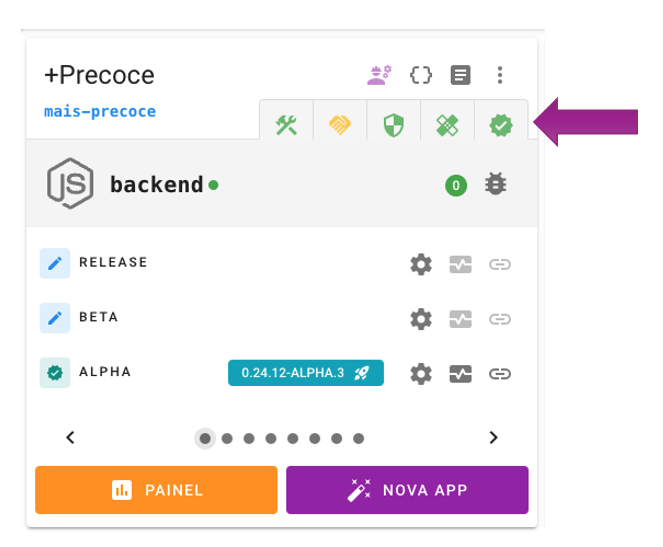Open the green bandage patch tab

(447, 125)
